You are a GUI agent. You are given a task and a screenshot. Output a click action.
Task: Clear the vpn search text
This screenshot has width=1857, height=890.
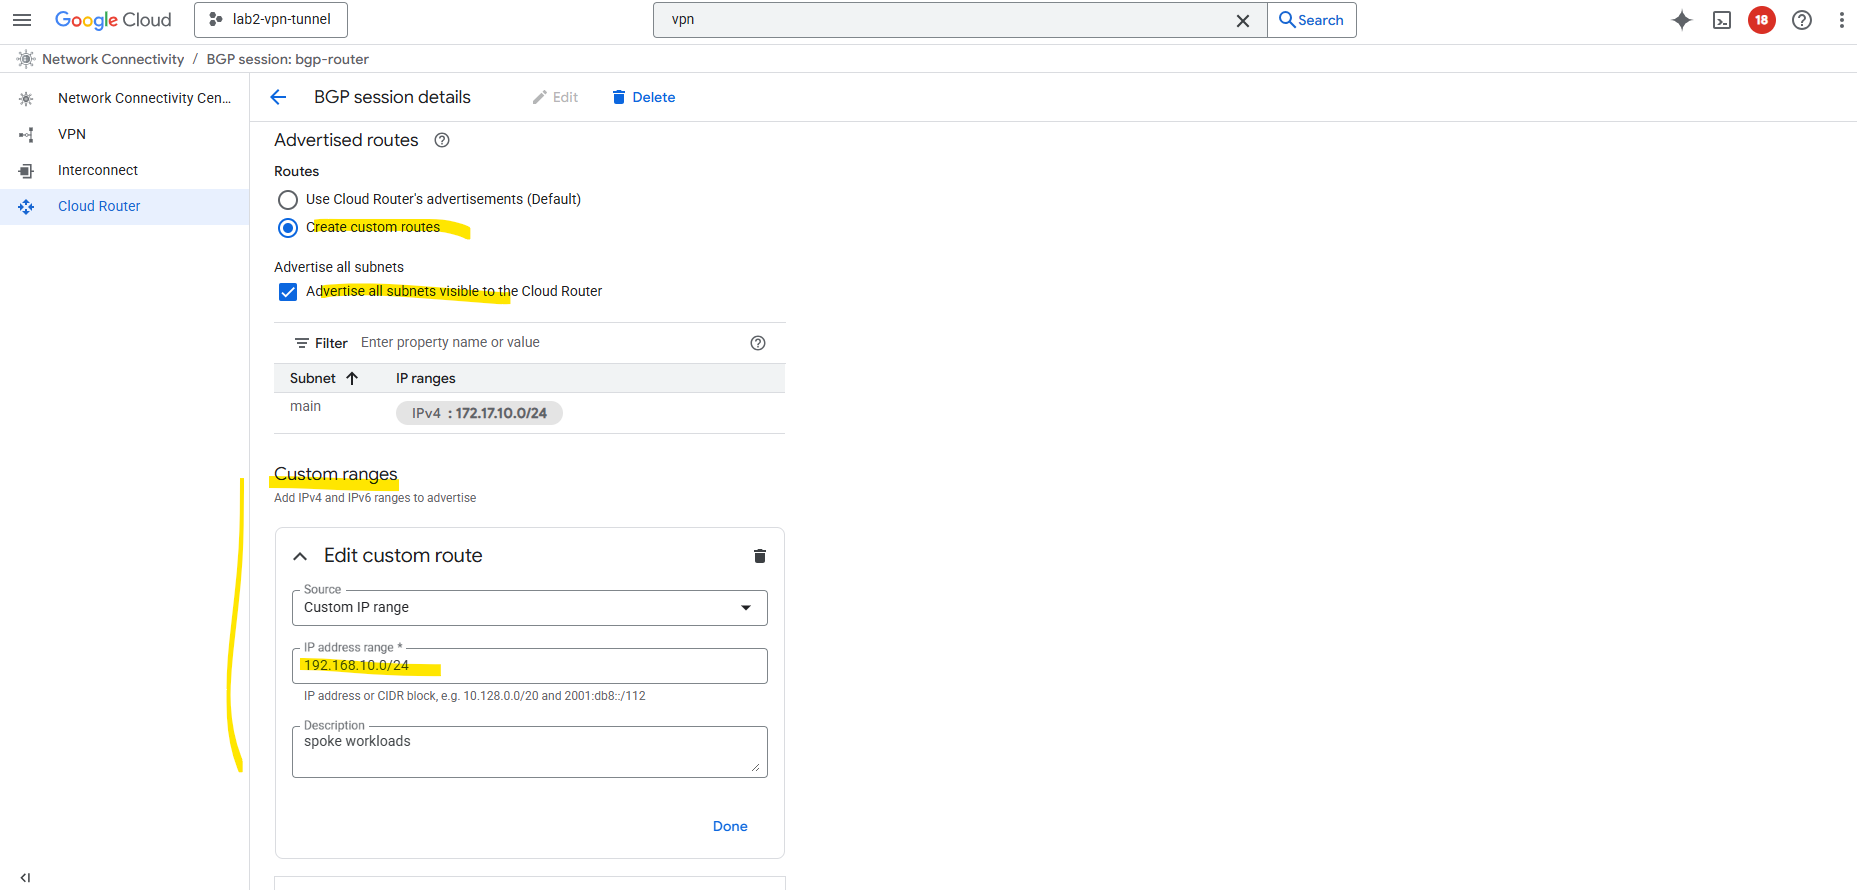[1243, 21]
